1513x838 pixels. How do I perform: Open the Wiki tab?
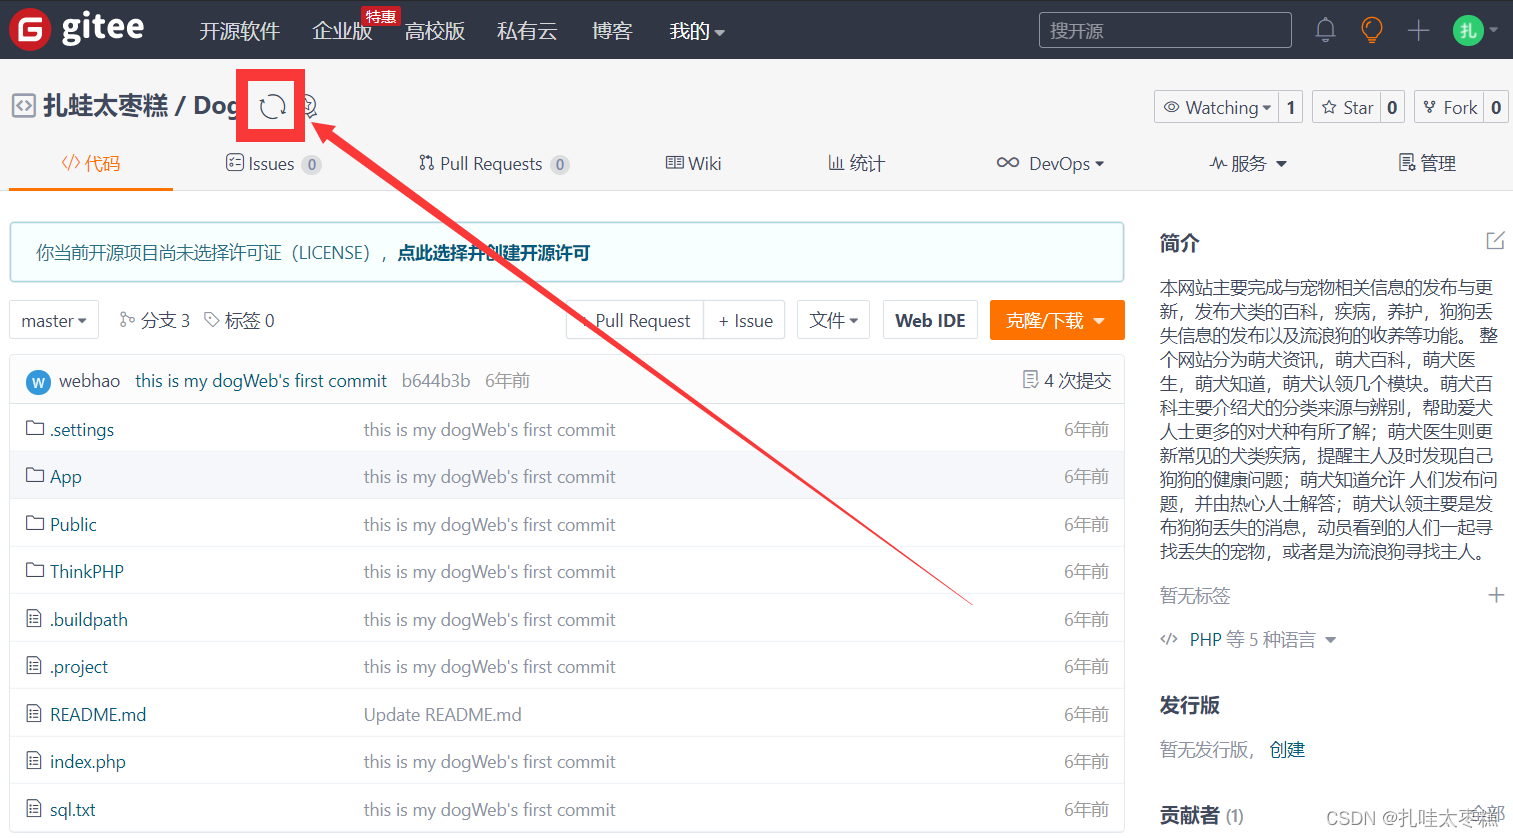tap(693, 163)
